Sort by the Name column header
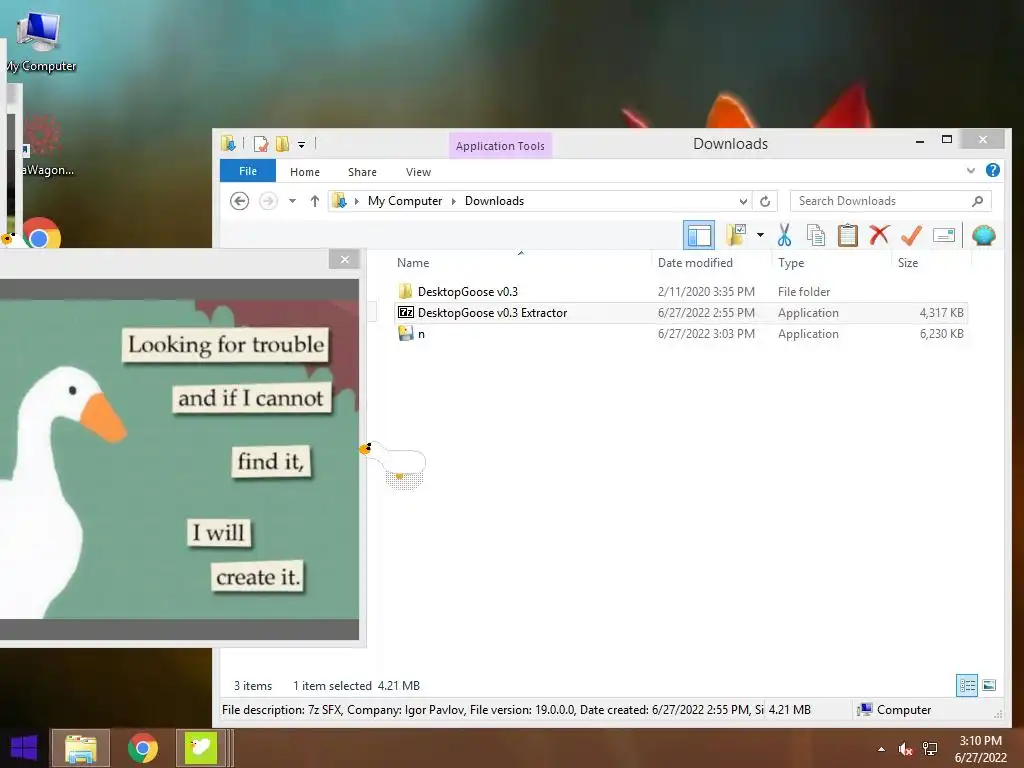Viewport: 1024px width, 768px height. [413, 263]
